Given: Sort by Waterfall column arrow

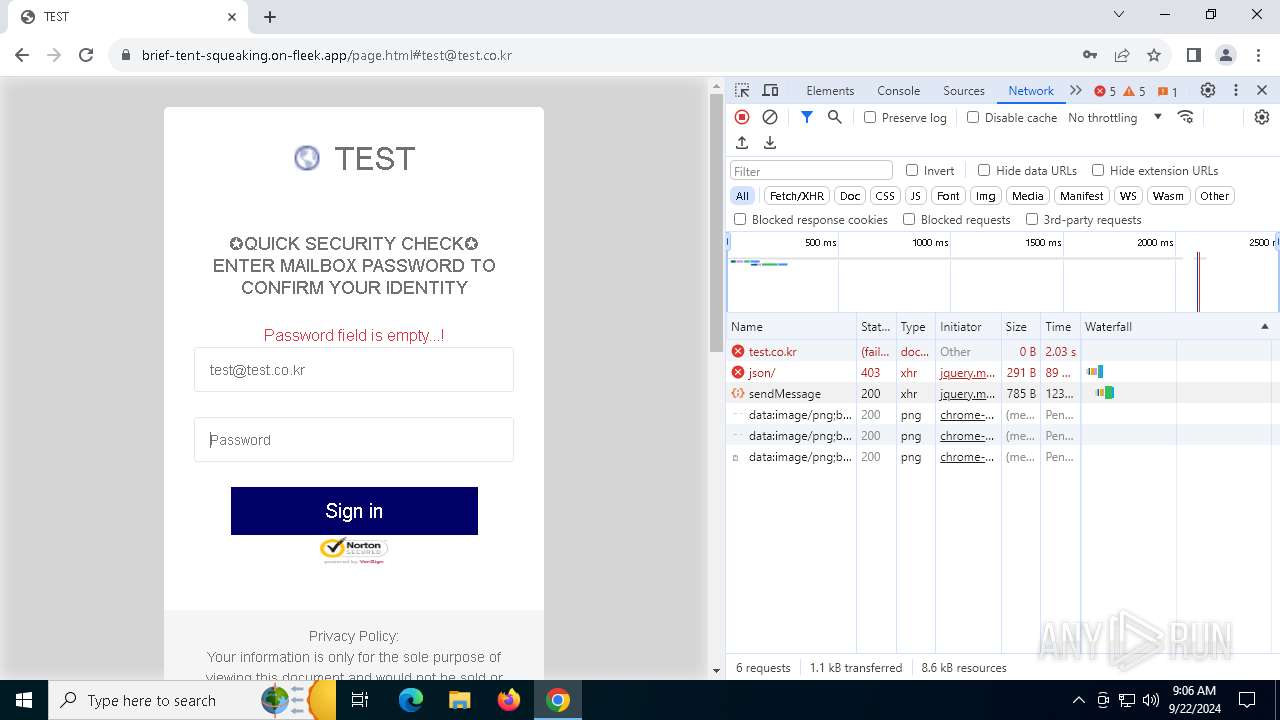Looking at the screenshot, I should (x=1264, y=327).
